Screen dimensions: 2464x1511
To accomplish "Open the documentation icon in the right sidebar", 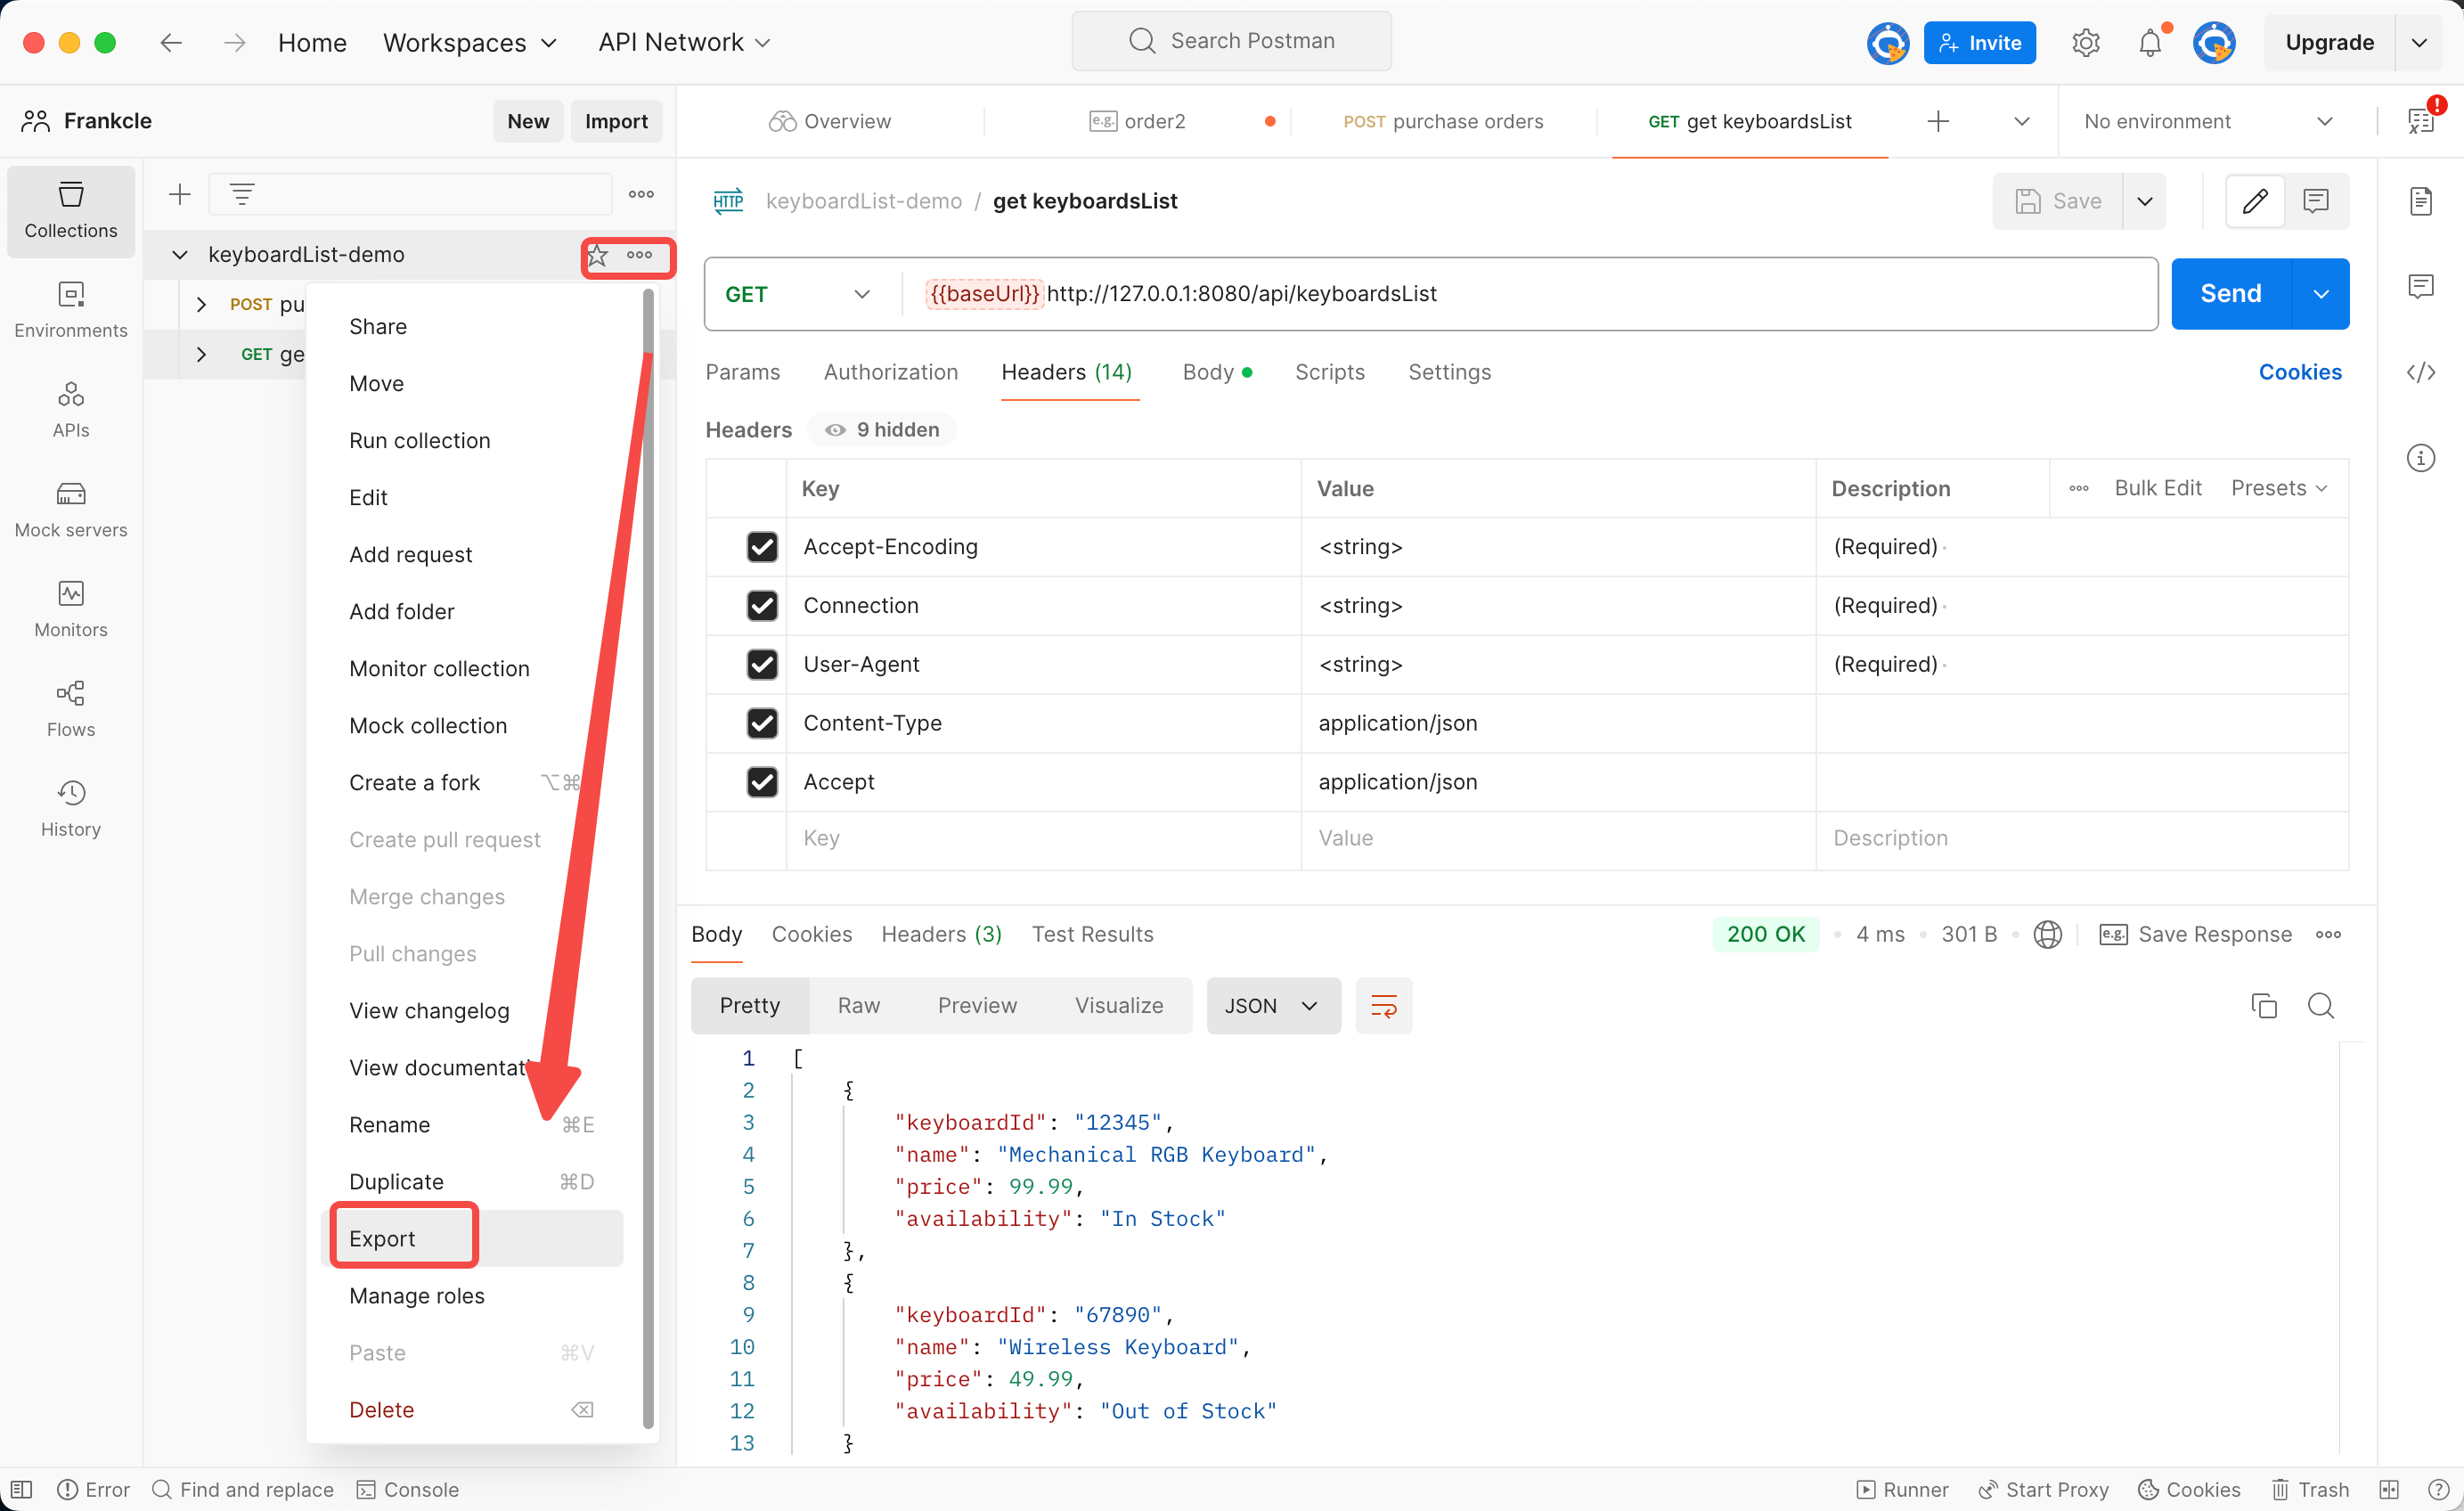I will click(2421, 201).
